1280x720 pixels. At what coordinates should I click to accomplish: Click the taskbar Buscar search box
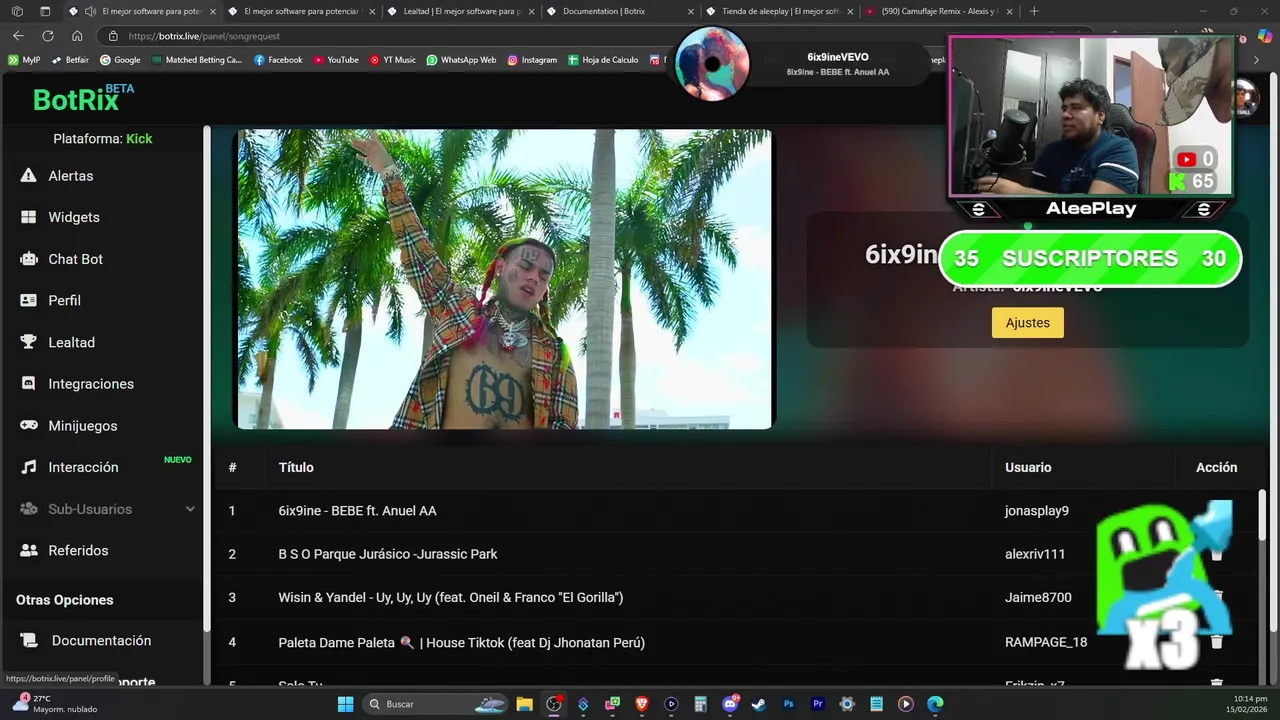click(x=435, y=704)
